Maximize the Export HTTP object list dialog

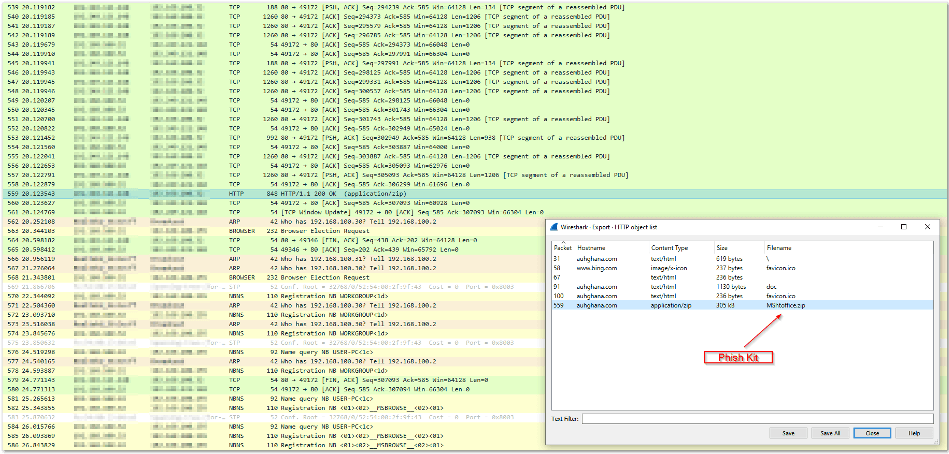(x=904, y=226)
